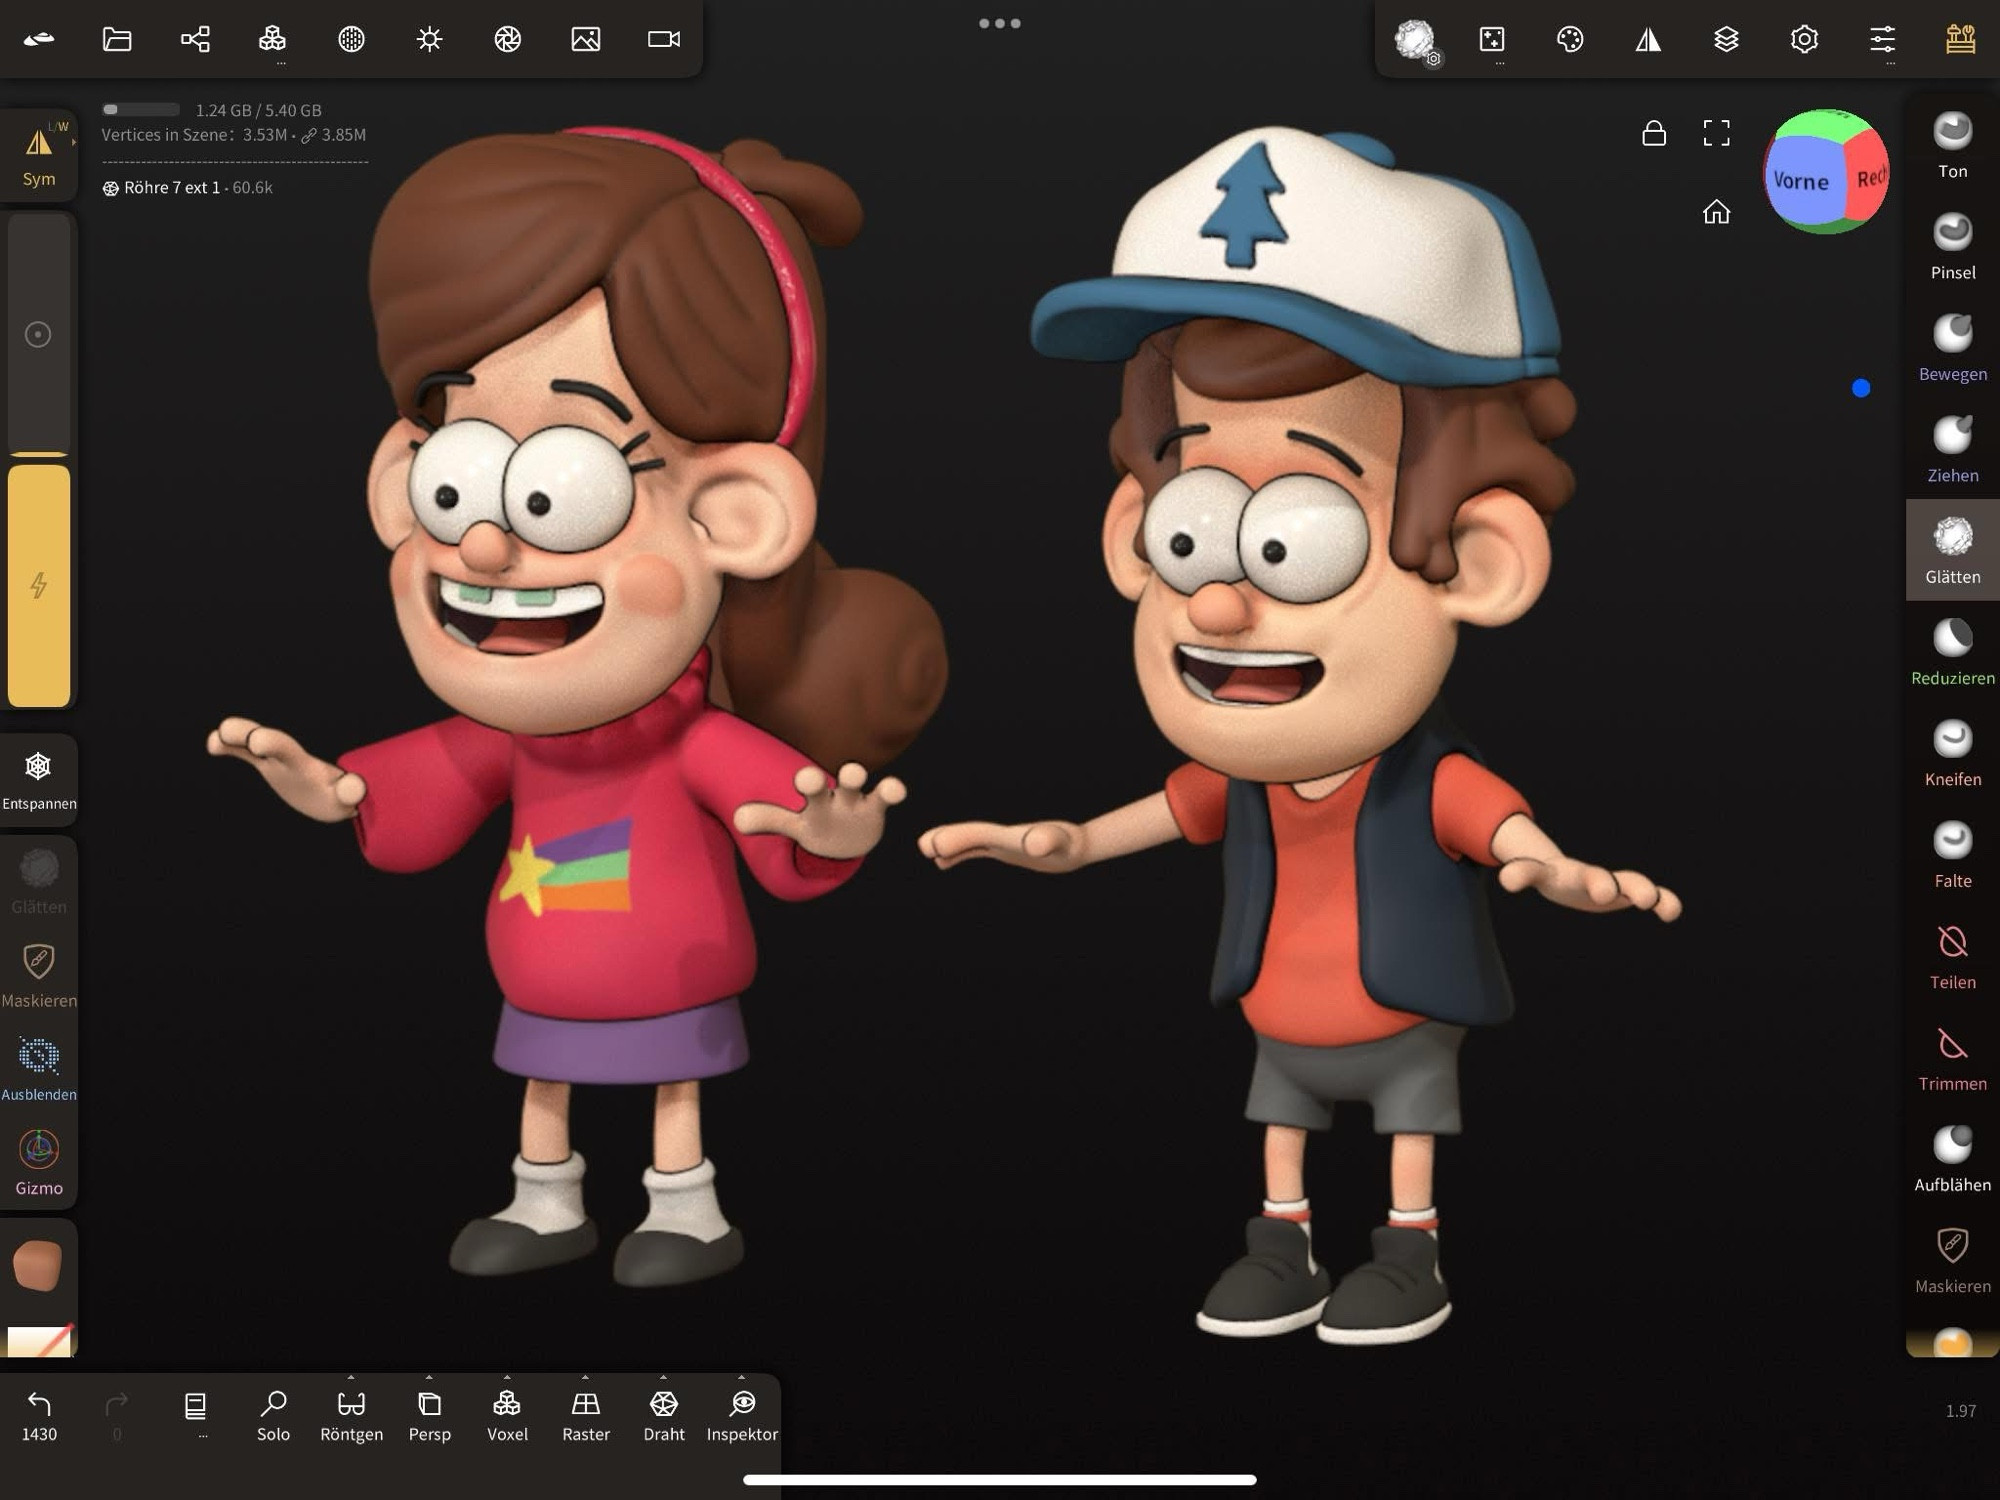Open the post process aperture menu
The width and height of the screenshot is (2000, 1500).
(508, 39)
